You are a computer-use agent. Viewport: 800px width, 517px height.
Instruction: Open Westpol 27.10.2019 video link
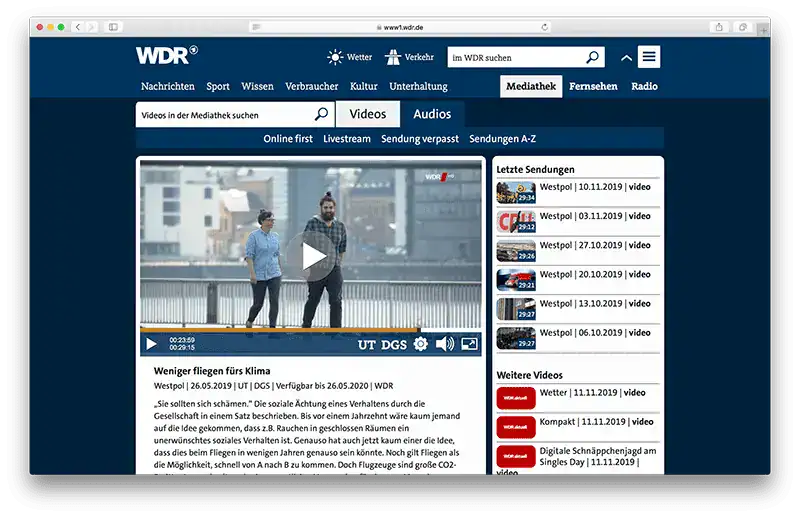595,245
